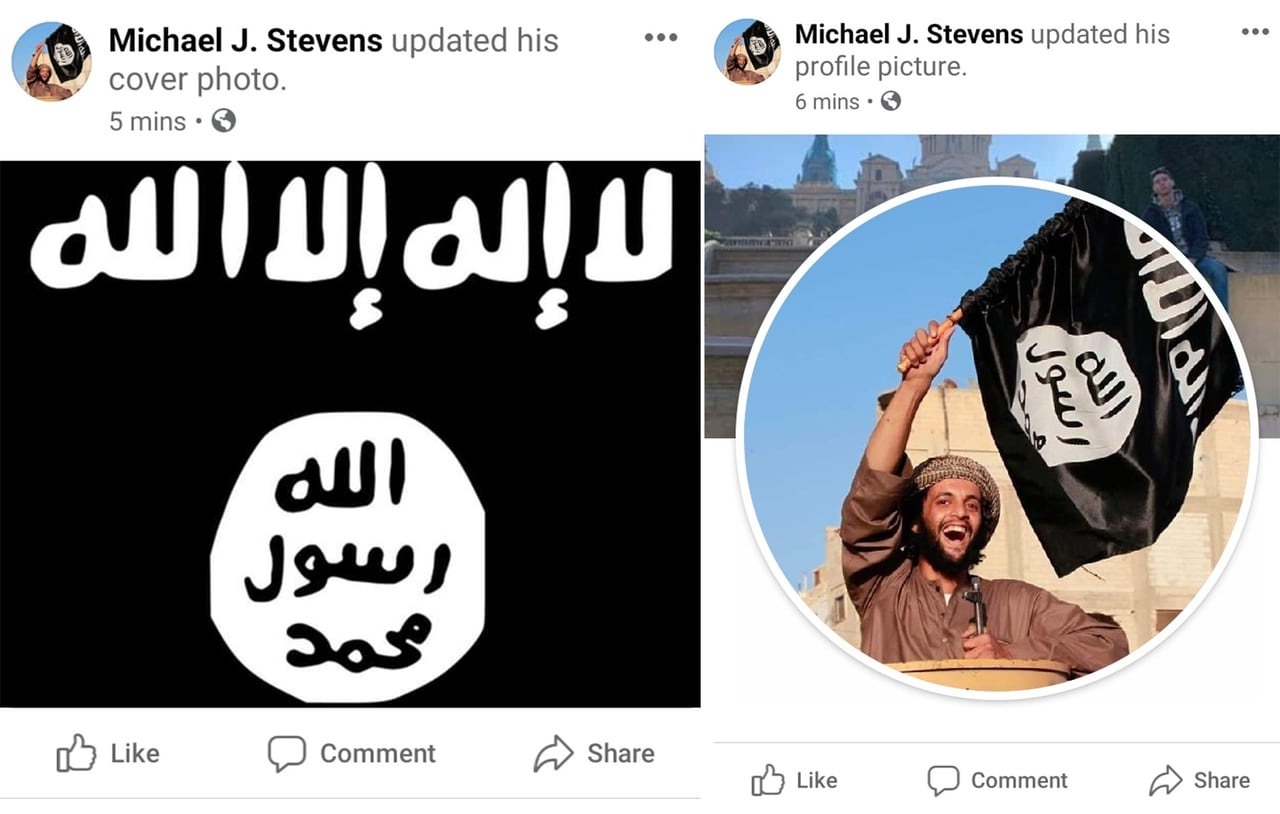Click the public globe icon beside 5 mins
This screenshot has height=814, width=1280.
(224, 121)
